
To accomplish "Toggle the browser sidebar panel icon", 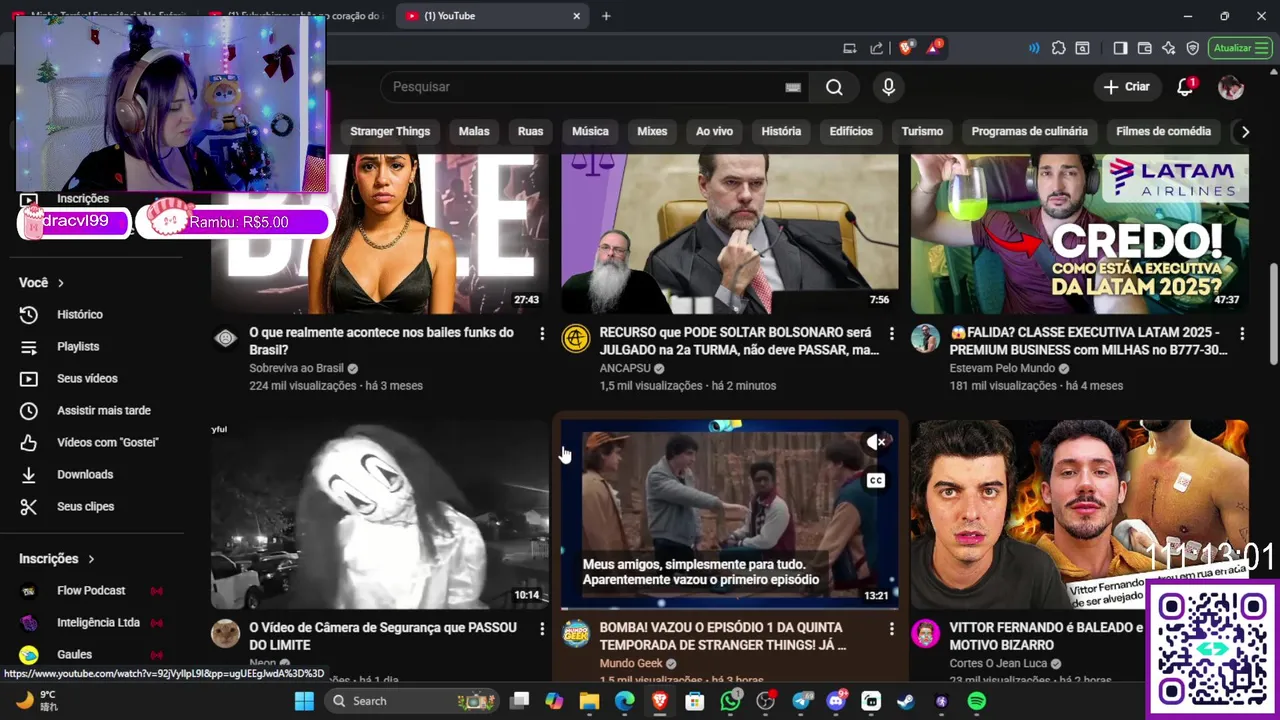I will pos(1120,48).
